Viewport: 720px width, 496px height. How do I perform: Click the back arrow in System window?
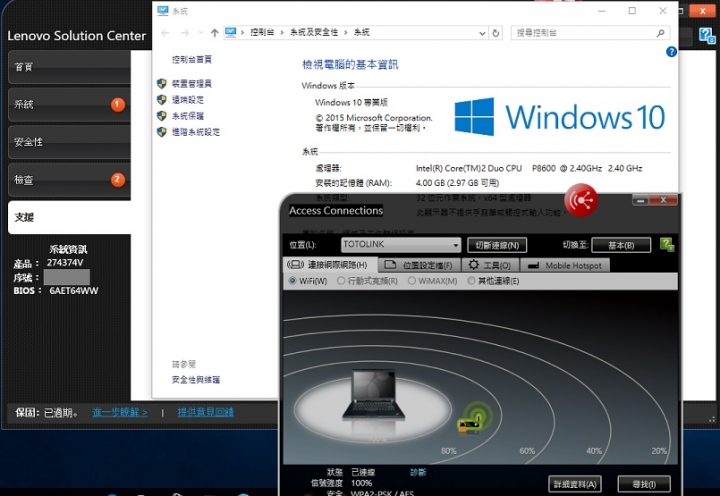pos(165,33)
